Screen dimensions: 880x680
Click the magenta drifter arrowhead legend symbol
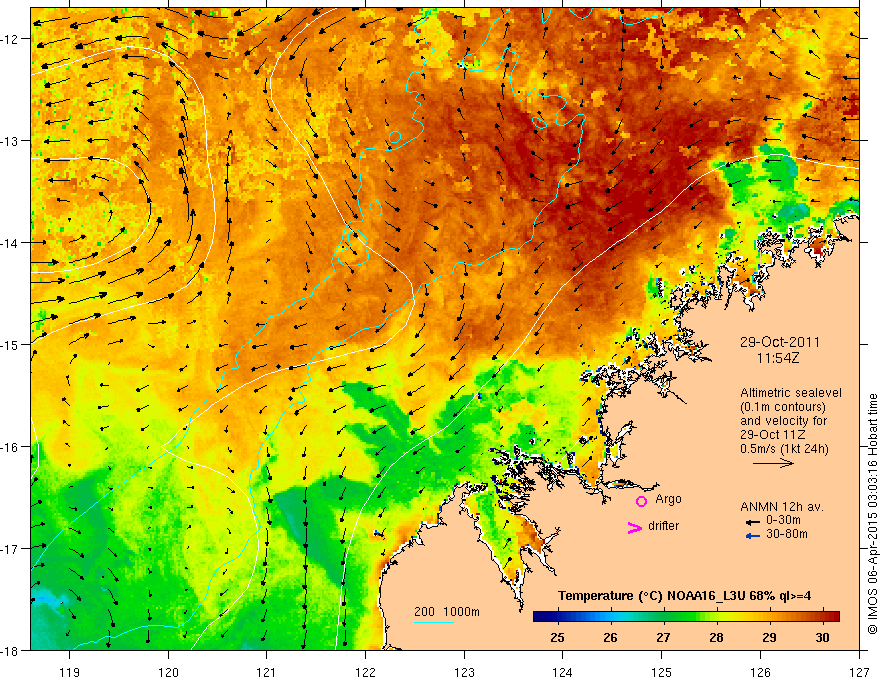[x=634, y=527]
